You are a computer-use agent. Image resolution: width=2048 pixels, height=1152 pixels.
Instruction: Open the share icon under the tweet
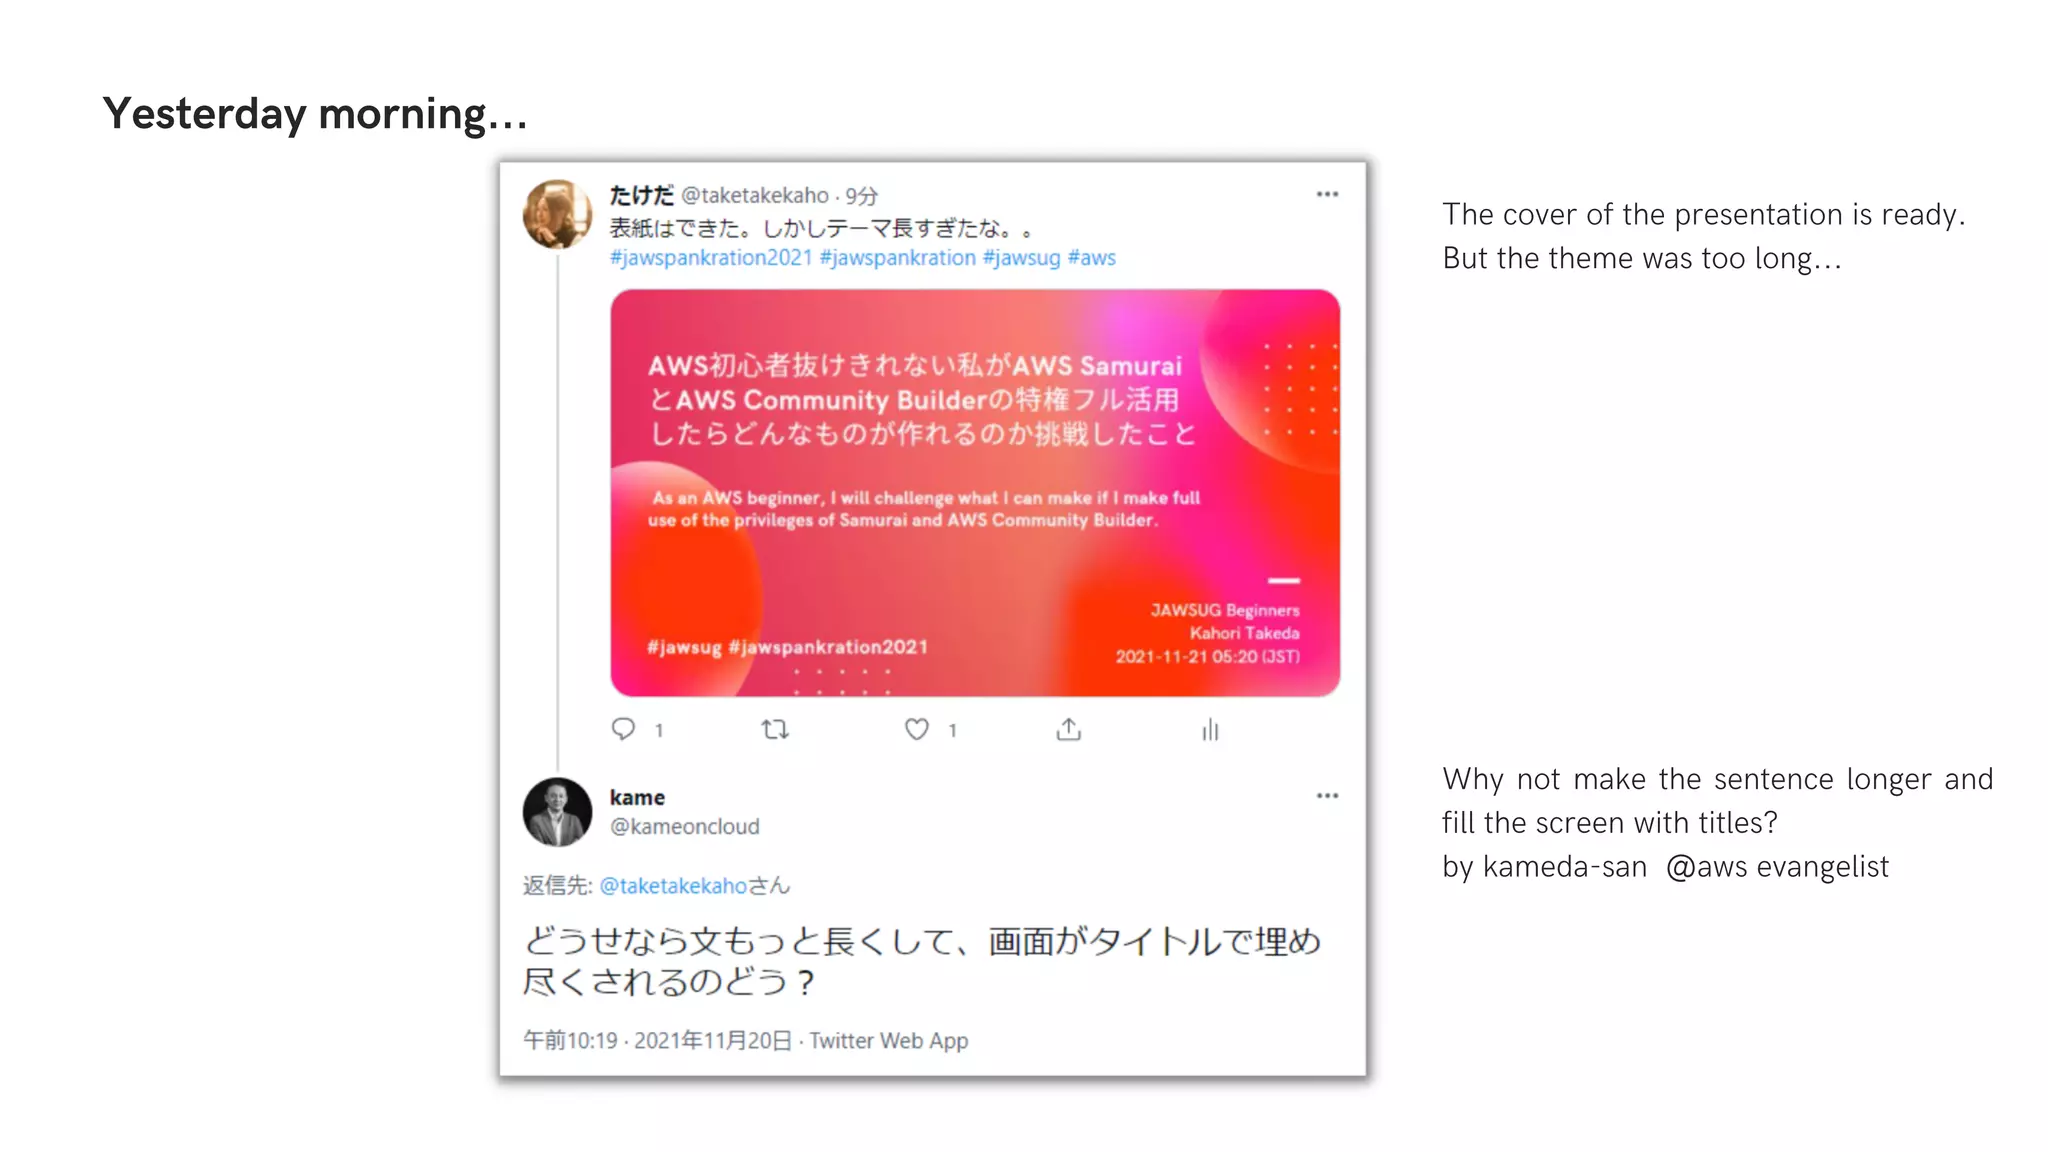[x=1069, y=729]
